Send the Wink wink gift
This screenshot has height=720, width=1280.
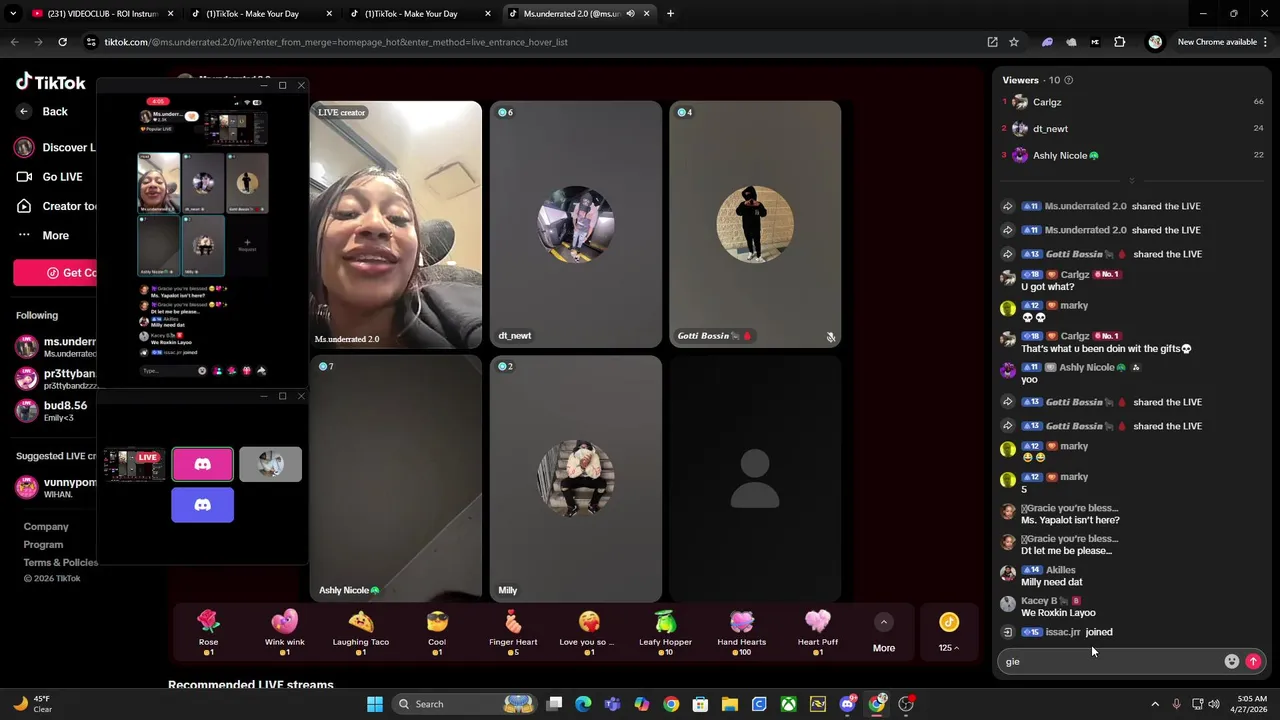pos(284,632)
